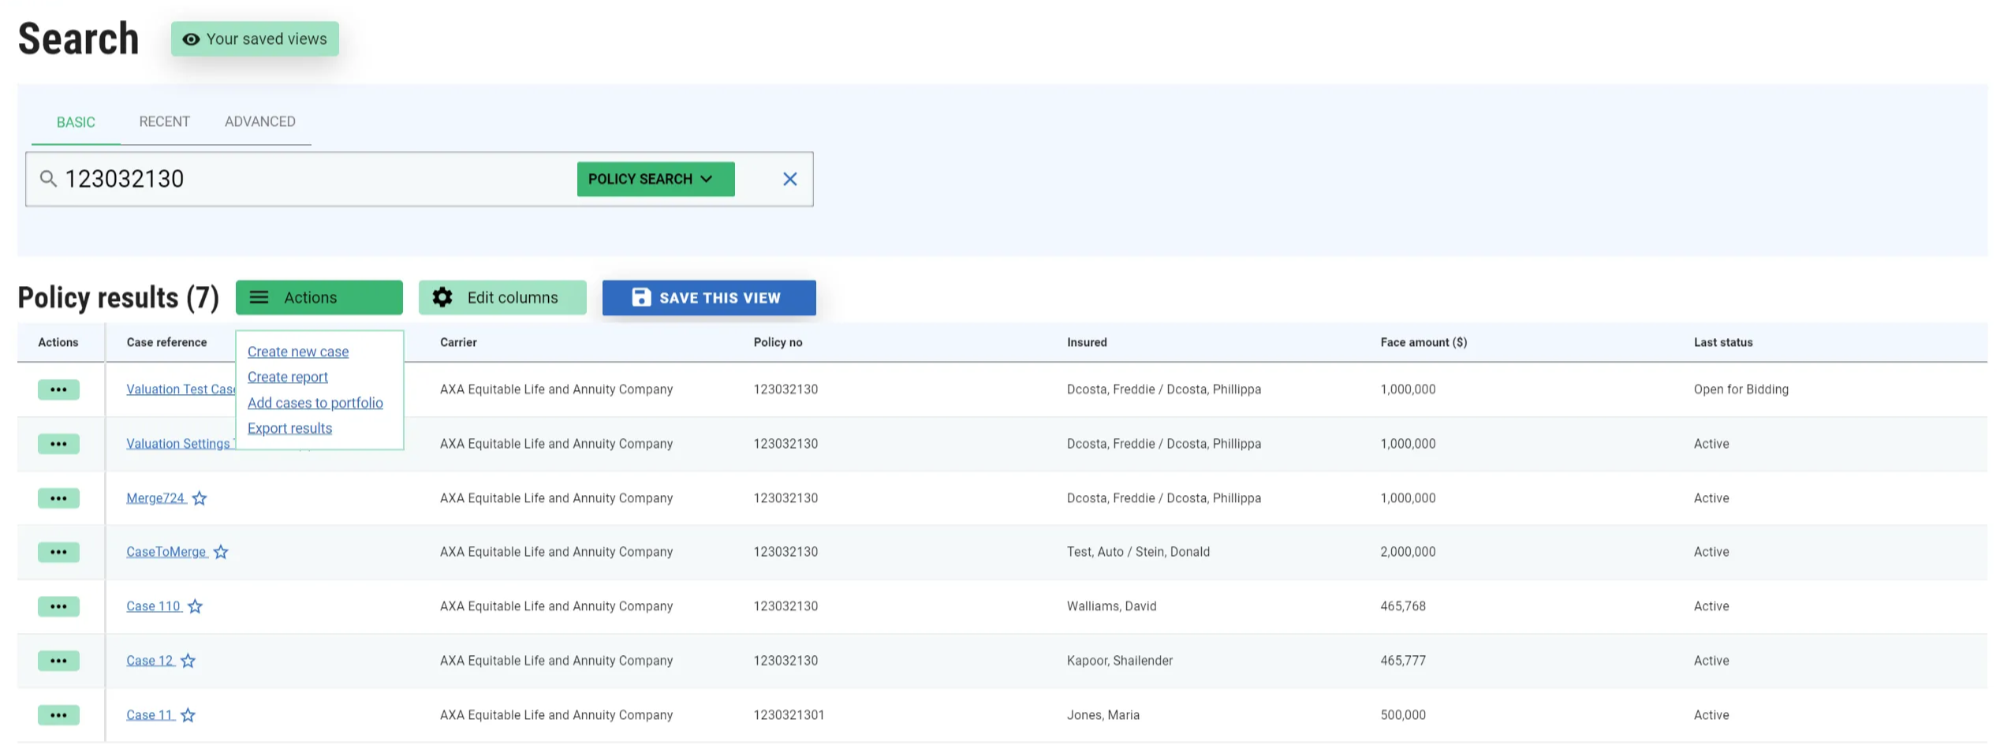The image size is (2000, 744).
Task: Collapse the Actions dropdown menu
Action: tap(319, 298)
